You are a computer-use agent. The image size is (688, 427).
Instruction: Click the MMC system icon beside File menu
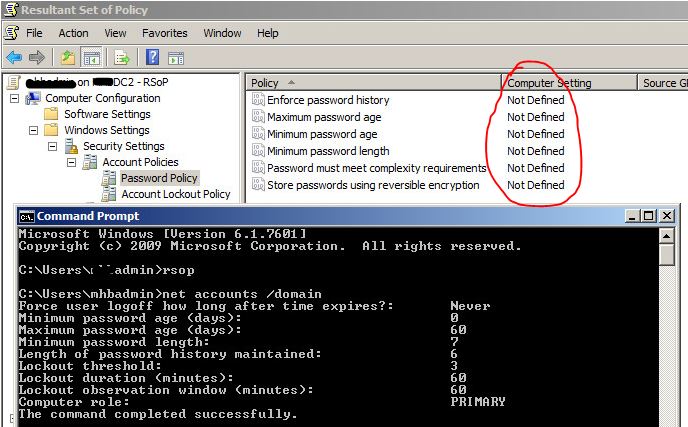(x=11, y=33)
